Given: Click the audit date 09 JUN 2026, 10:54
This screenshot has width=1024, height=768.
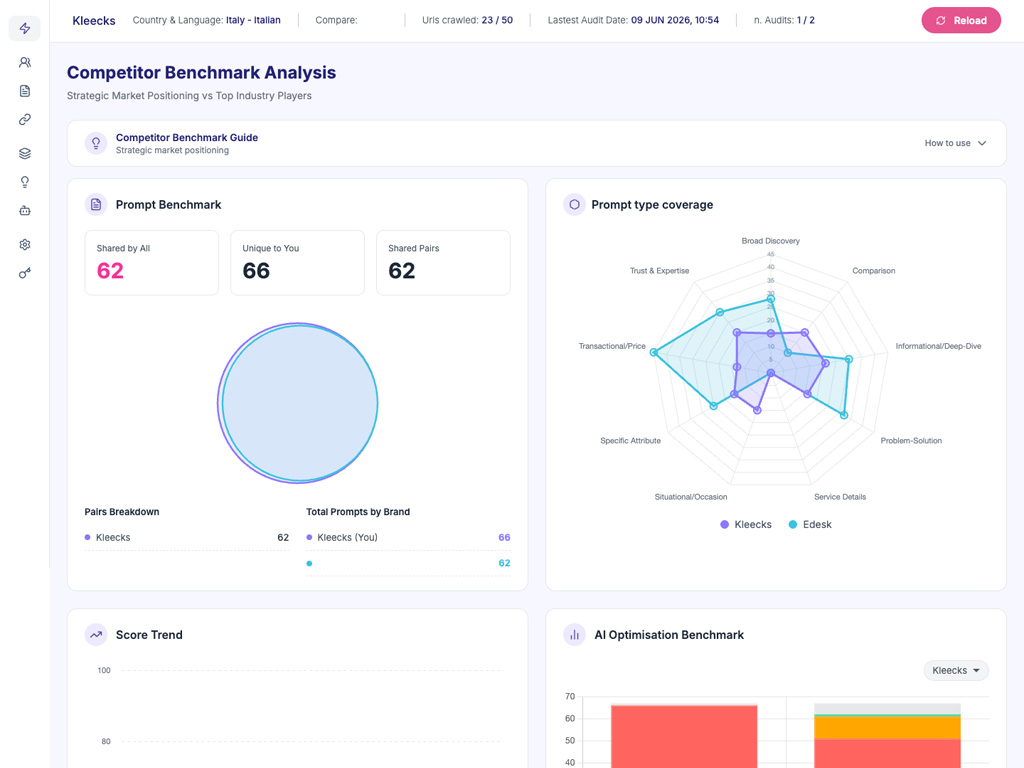Looking at the screenshot, I should 675,20.
